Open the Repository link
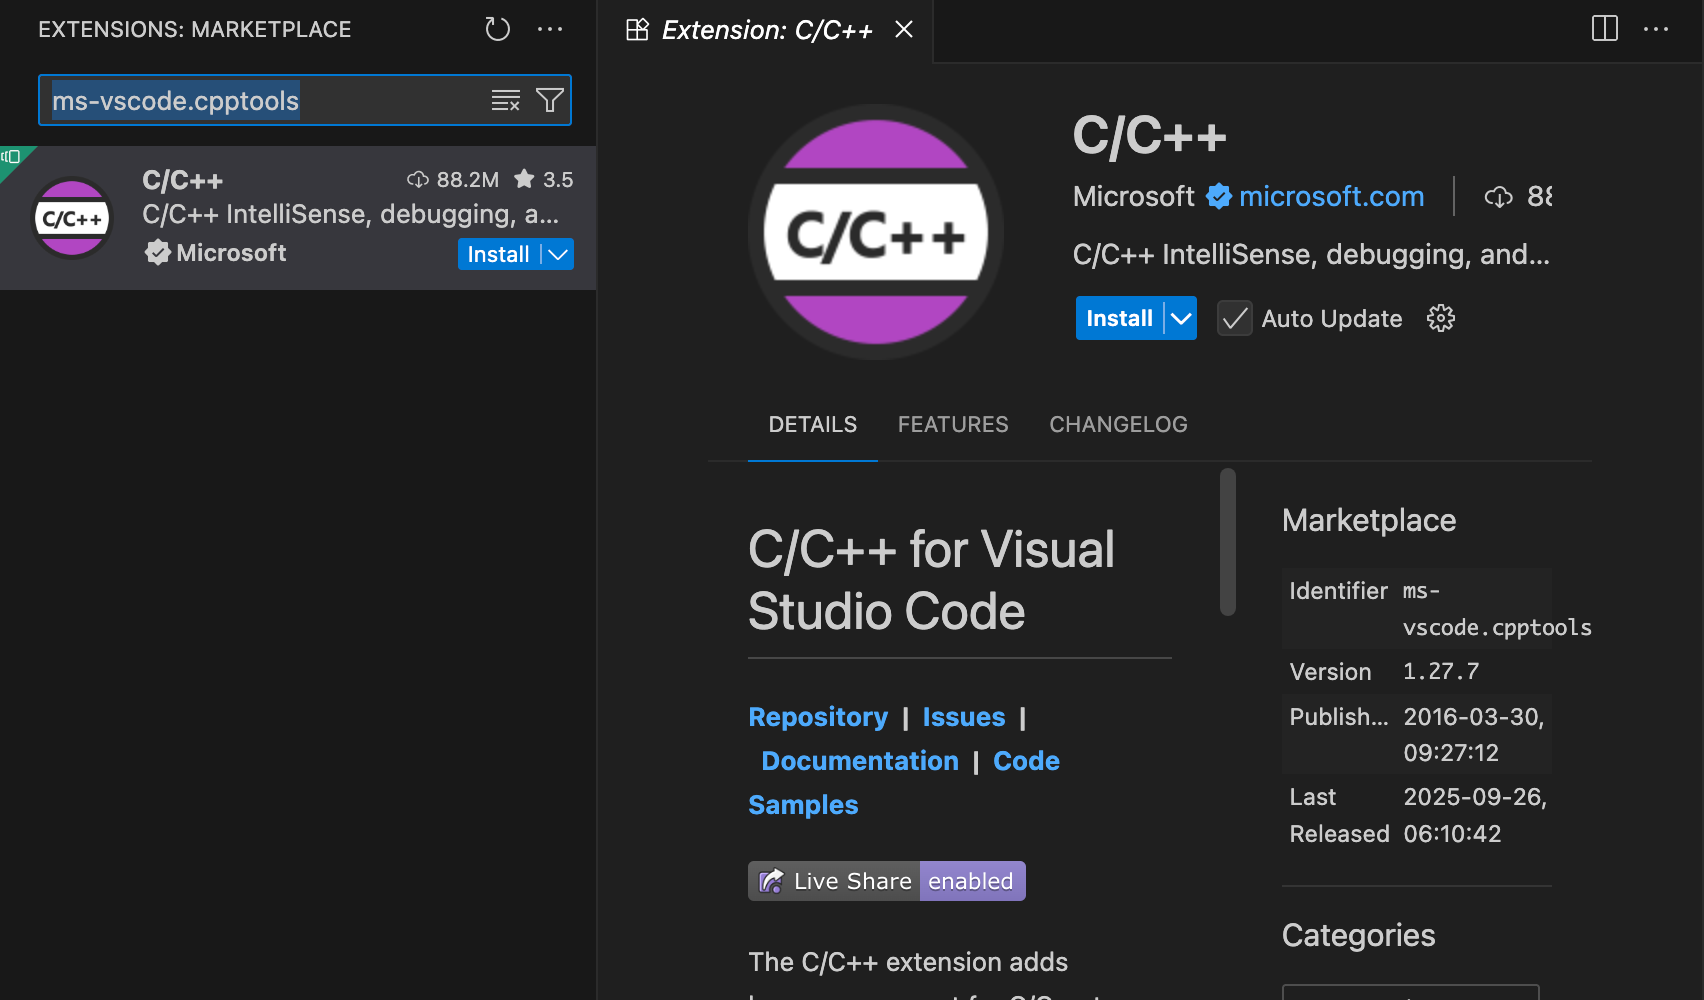The width and height of the screenshot is (1704, 1000). [x=817, y=717]
